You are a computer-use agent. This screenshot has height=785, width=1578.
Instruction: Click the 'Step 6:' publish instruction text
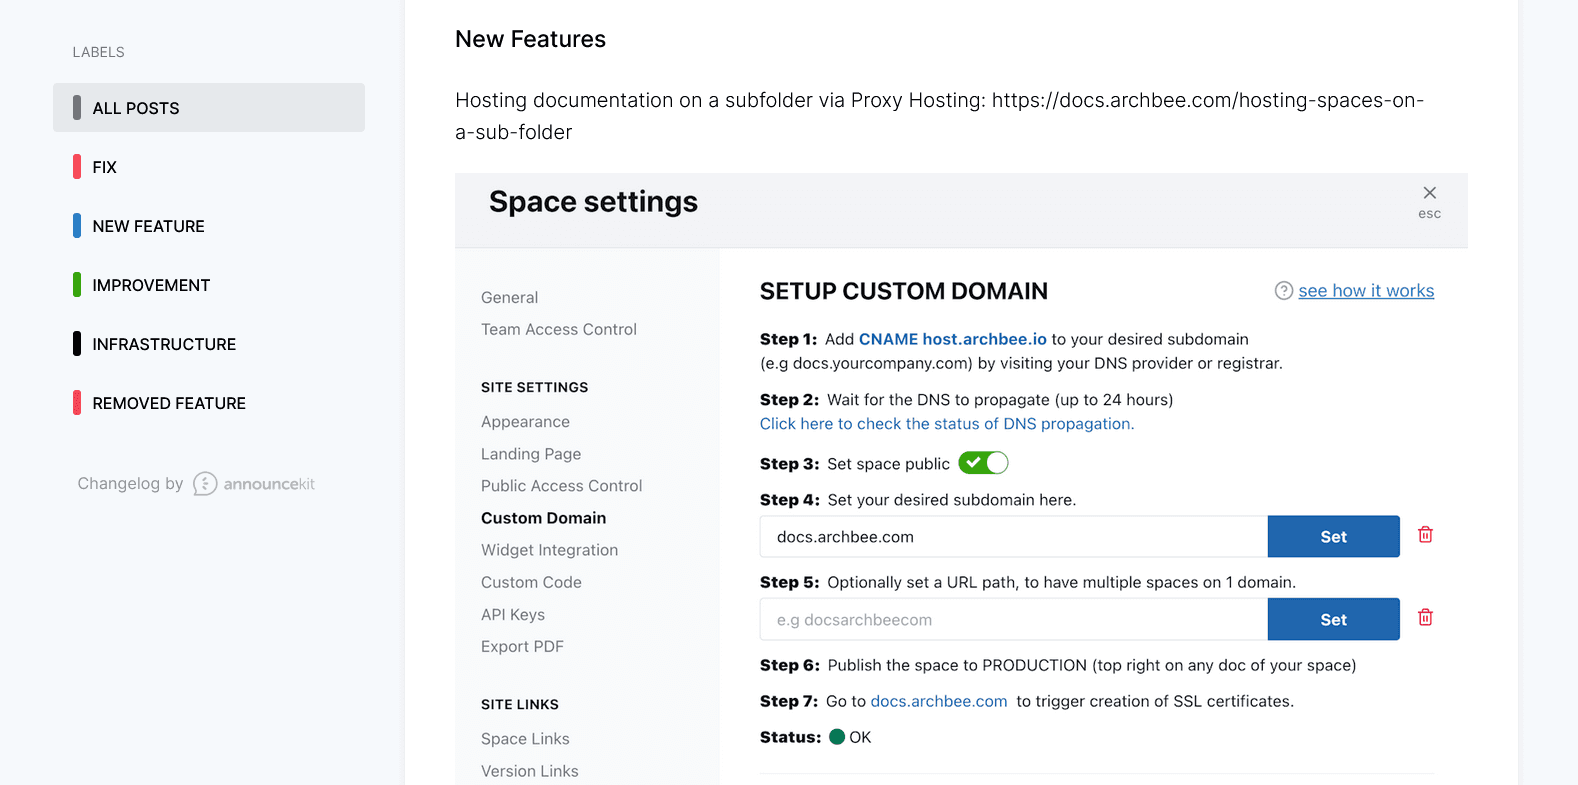(1058, 665)
